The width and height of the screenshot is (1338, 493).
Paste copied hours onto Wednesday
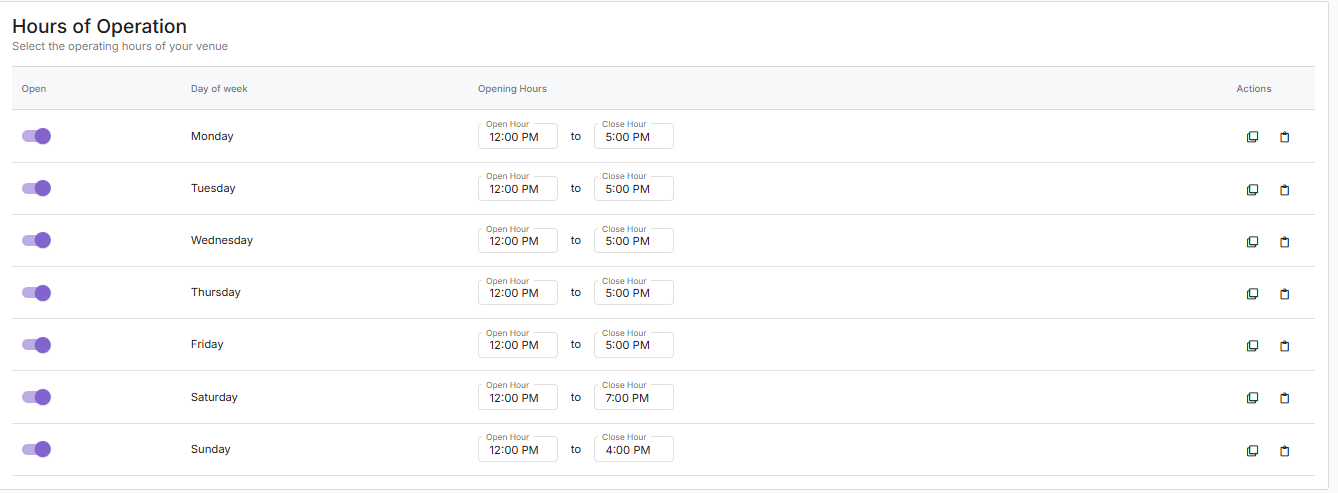click(x=1285, y=242)
